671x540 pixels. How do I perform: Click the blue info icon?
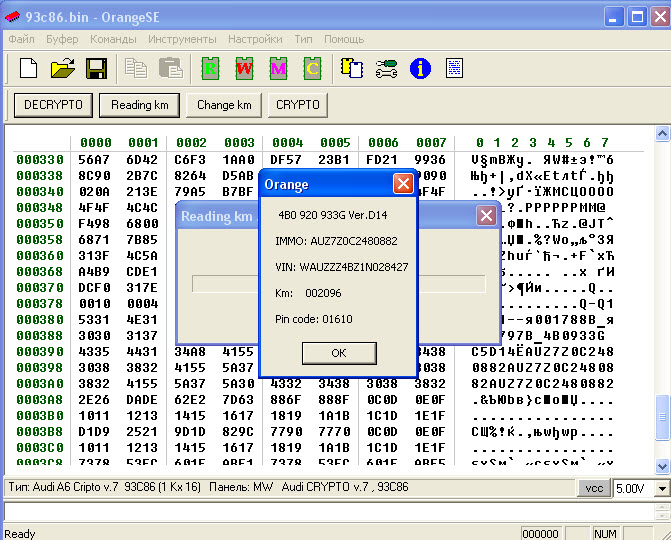(x=420, y=68)
